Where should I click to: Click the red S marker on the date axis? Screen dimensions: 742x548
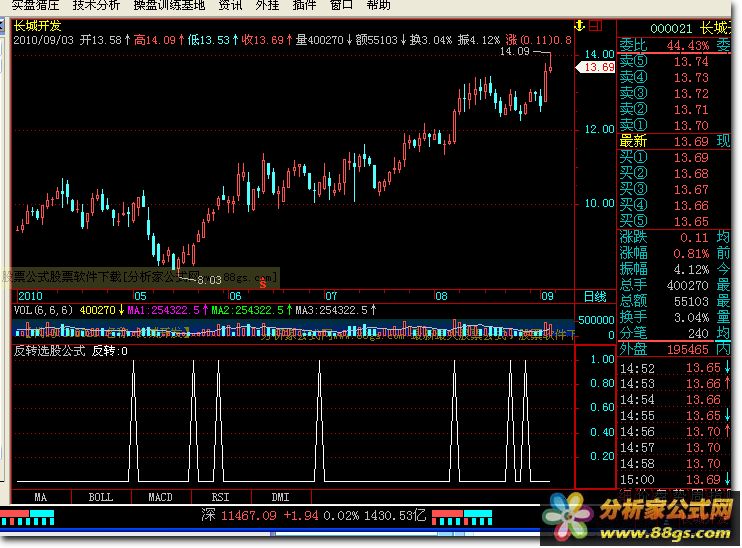[x=263, y=283]
